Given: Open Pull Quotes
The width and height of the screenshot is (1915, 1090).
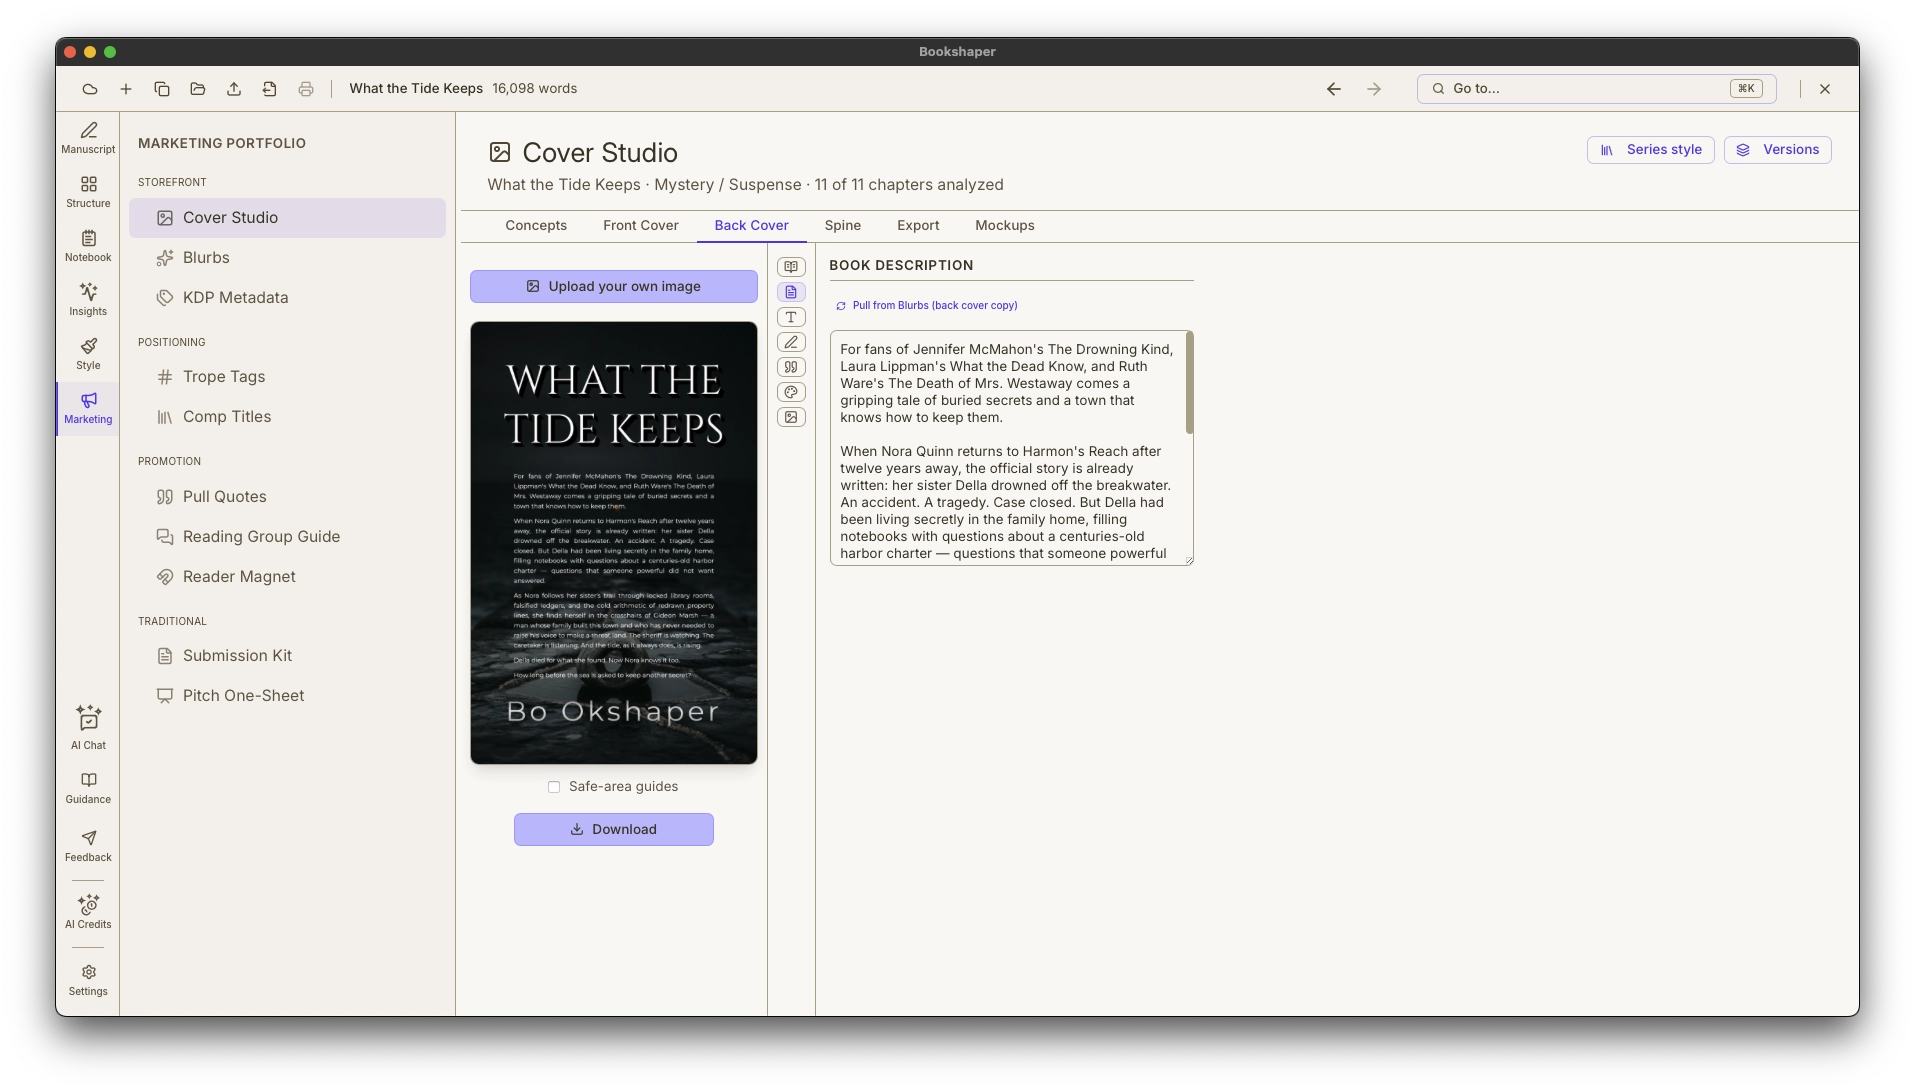Looking at the screenshot, I should 287,497.
